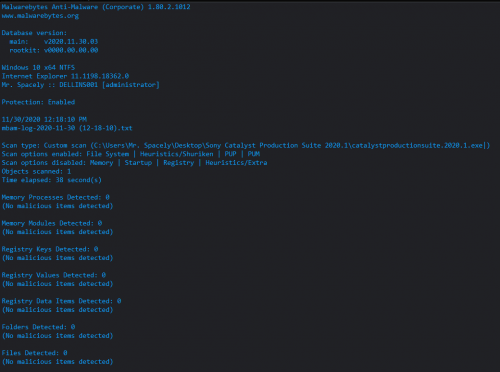Image resolution: width=500 pixels, height=372 pixels.
Task: Click the 11/30/2020 12:18:10 PM timestamp
Action: (x=44, y=119)
